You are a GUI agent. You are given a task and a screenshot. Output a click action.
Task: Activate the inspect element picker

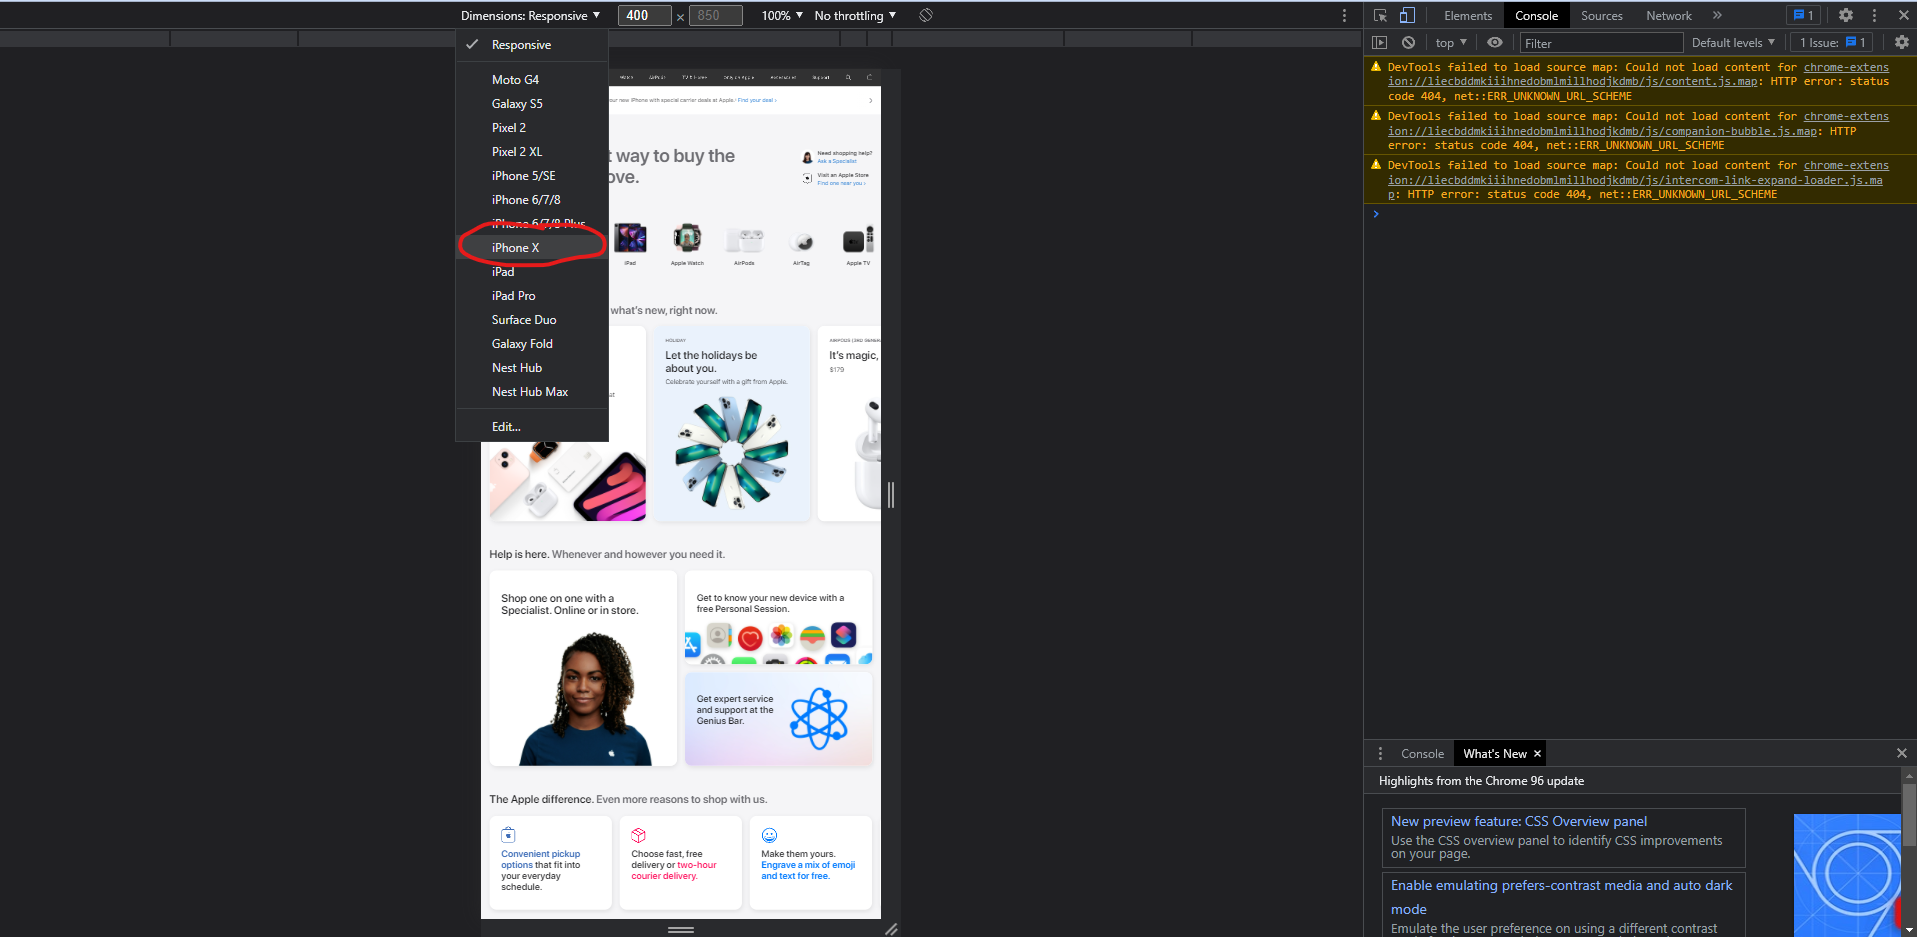(x=1380, y=15)
